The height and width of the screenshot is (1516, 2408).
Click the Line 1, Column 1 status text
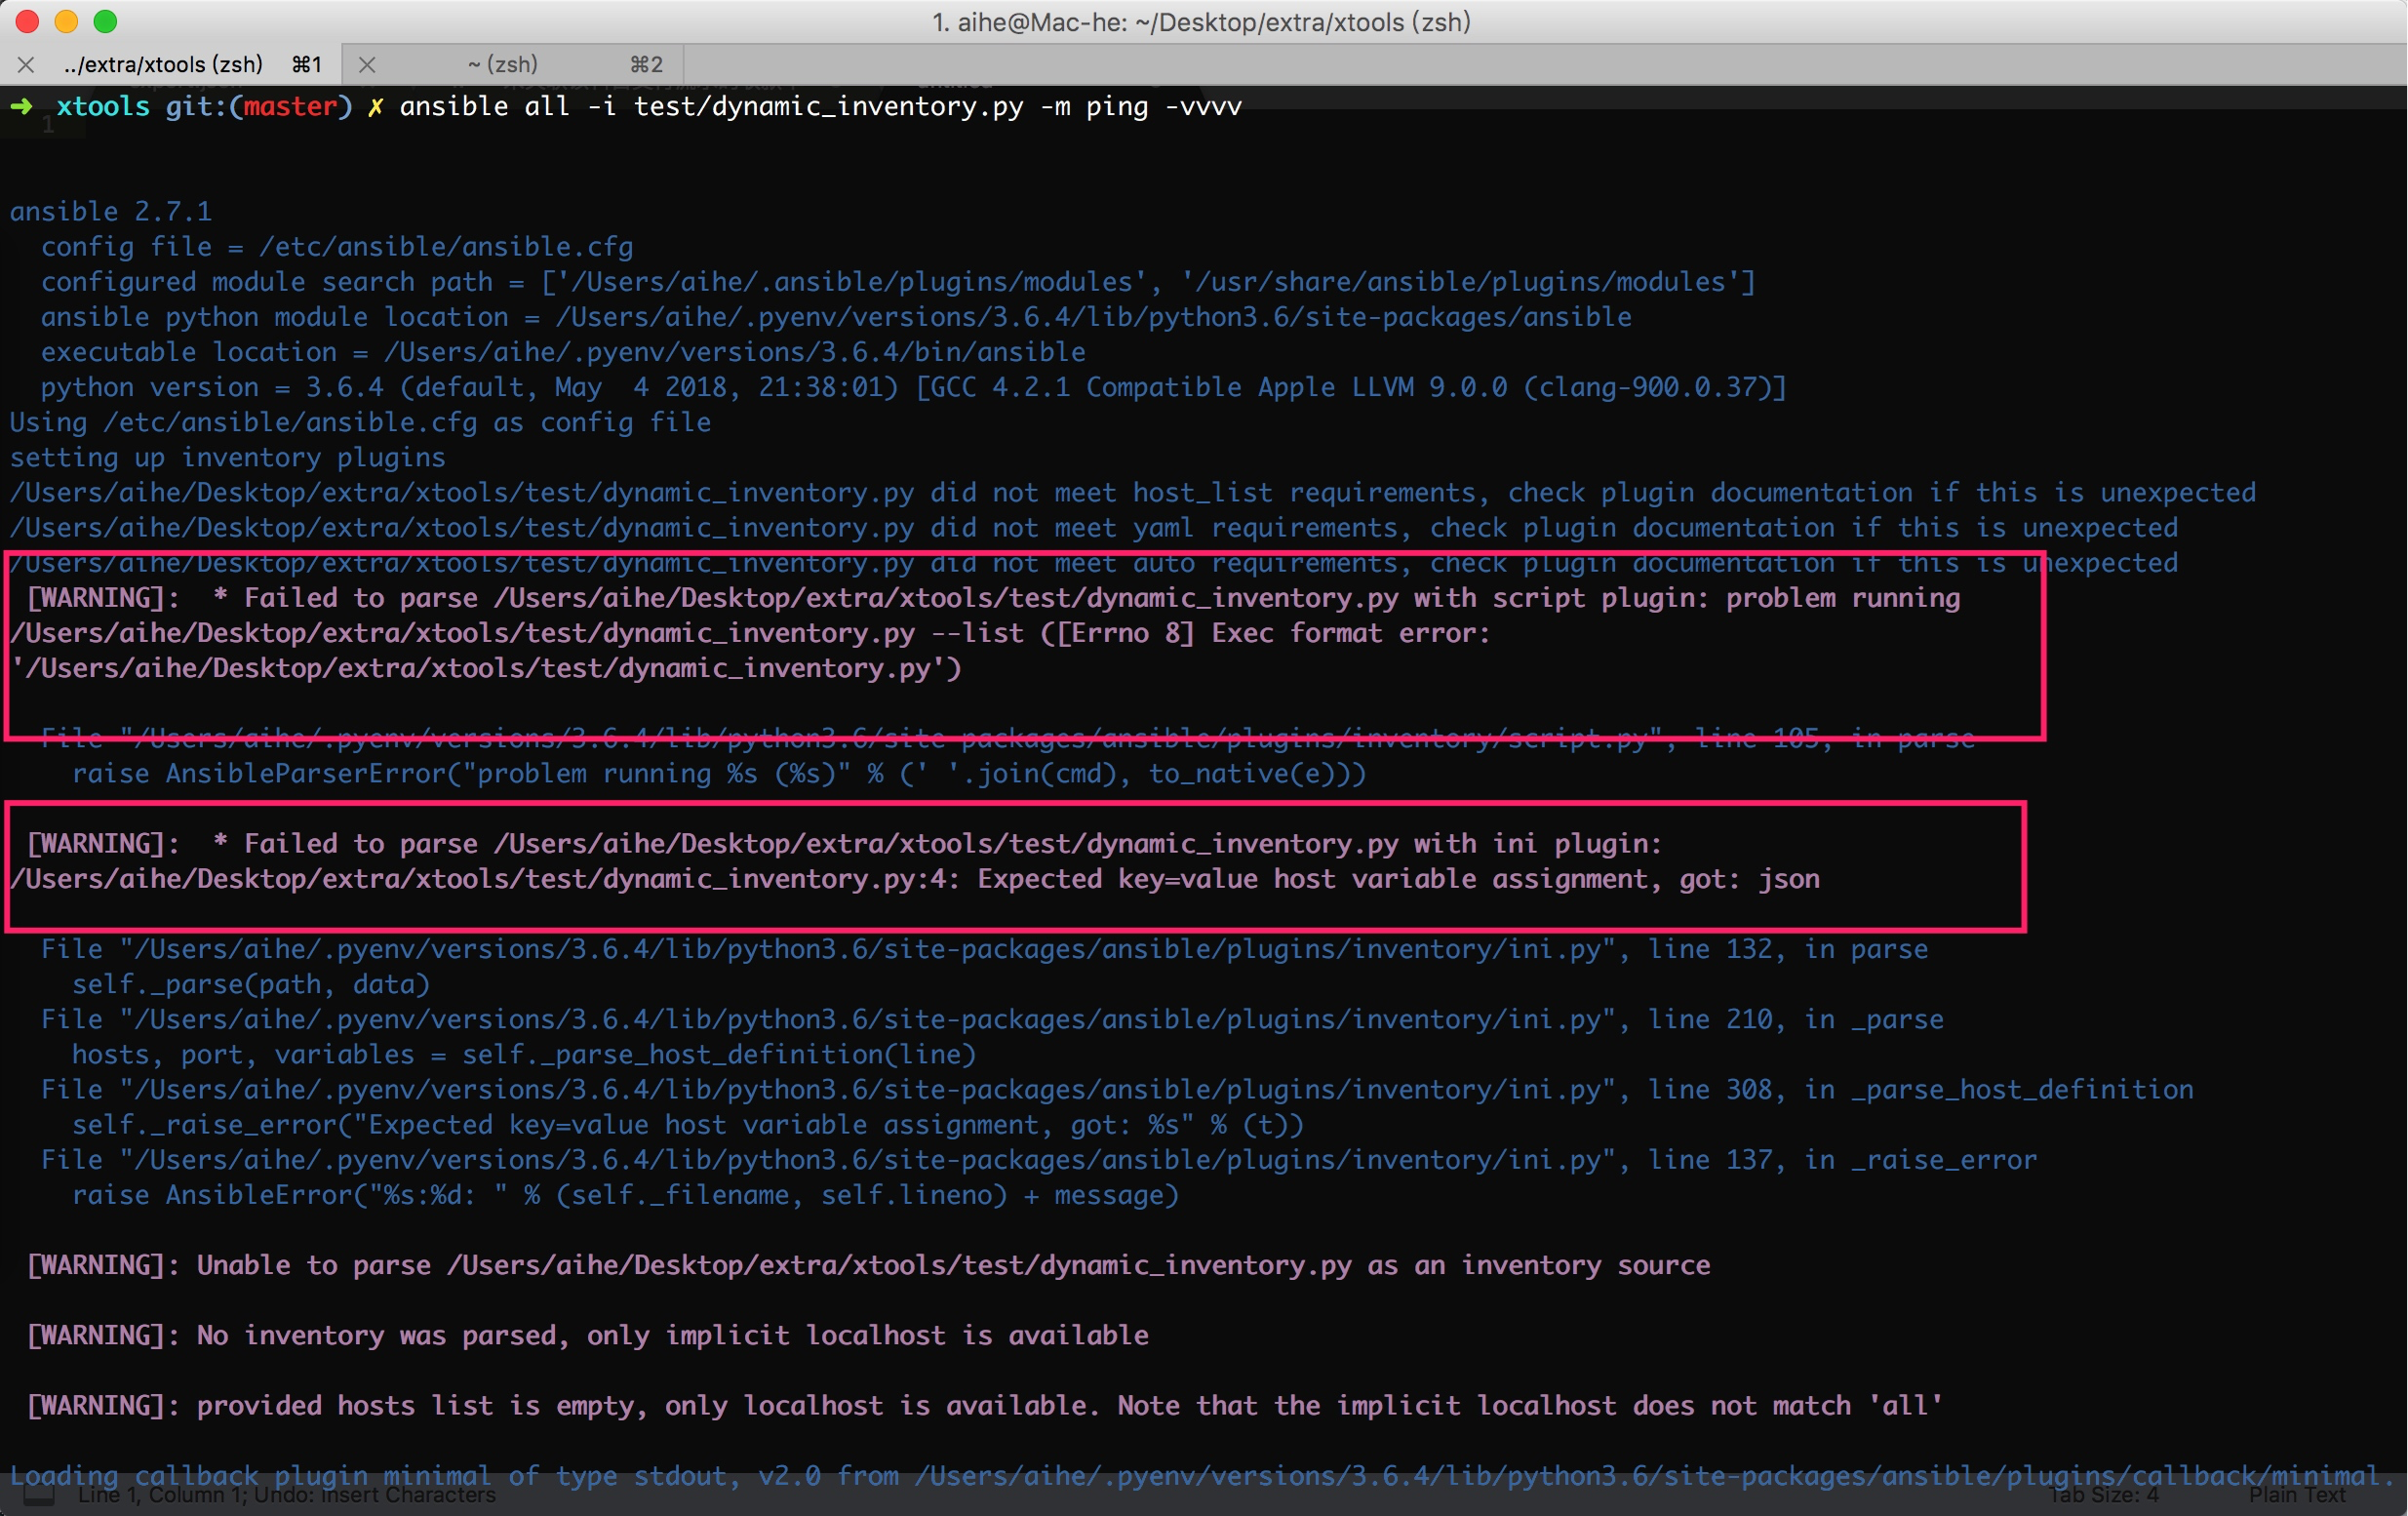pyautogui.click(x=162, y=1495)
